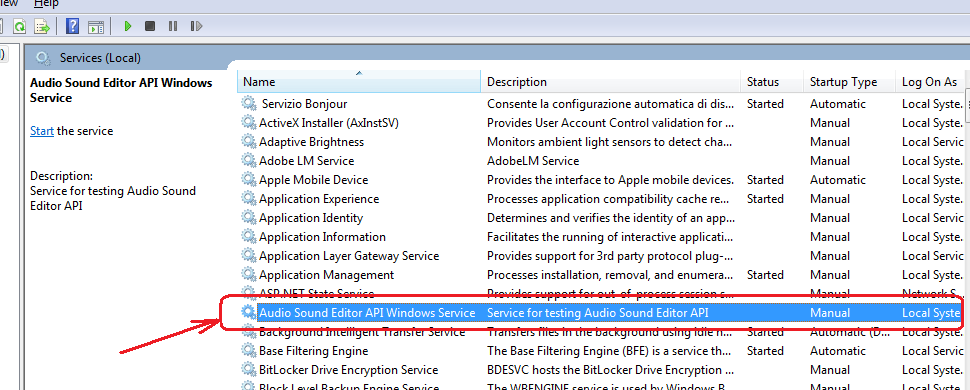
Task: Click the green Start Service toolbar icon
Action: 128,26
